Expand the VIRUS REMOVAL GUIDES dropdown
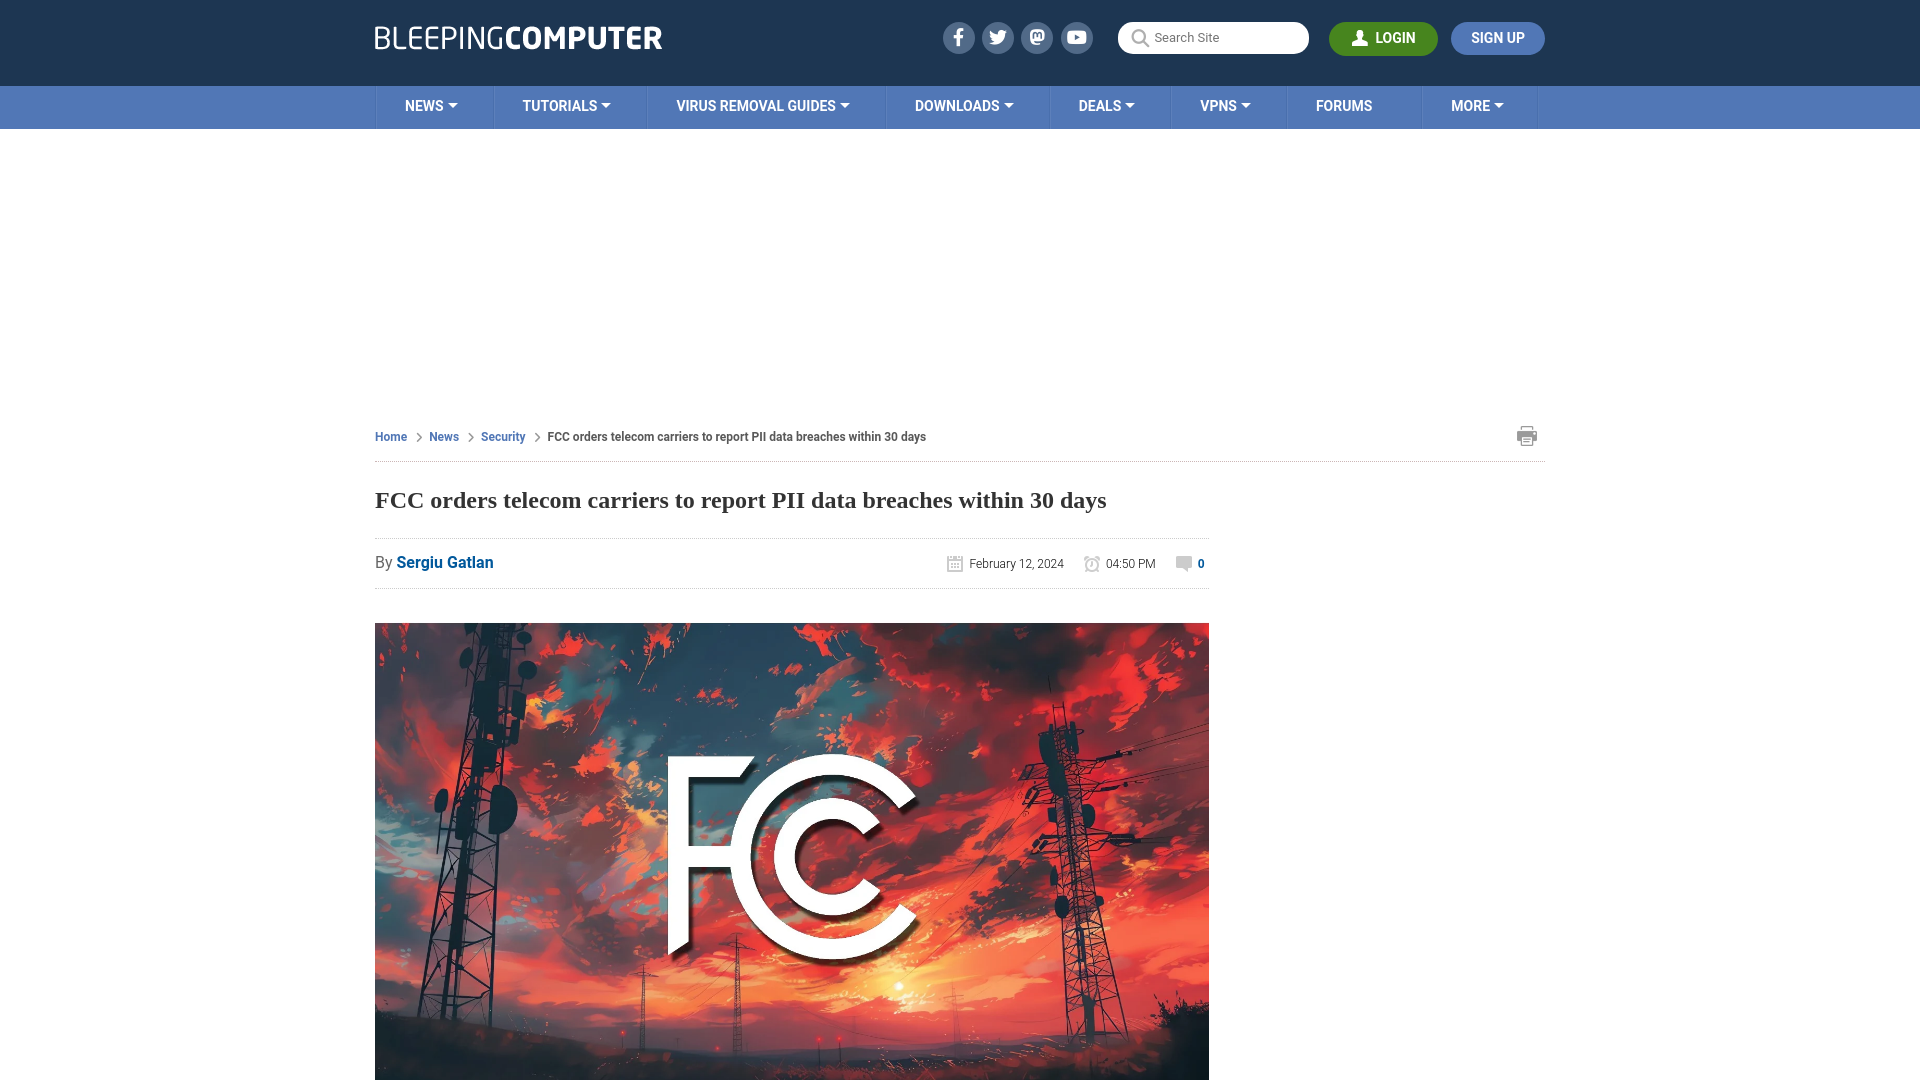 [764, 107]
